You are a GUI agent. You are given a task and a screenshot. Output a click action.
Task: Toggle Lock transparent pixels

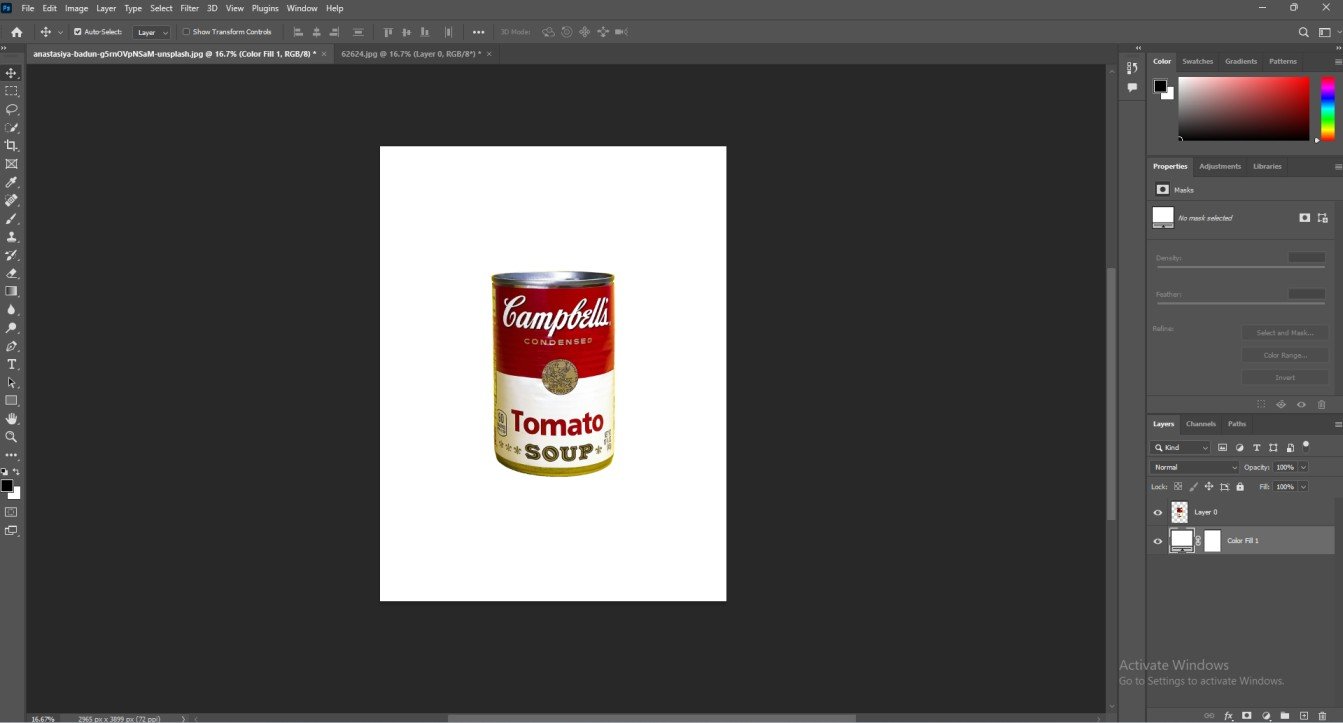[x=1178, y=487]
